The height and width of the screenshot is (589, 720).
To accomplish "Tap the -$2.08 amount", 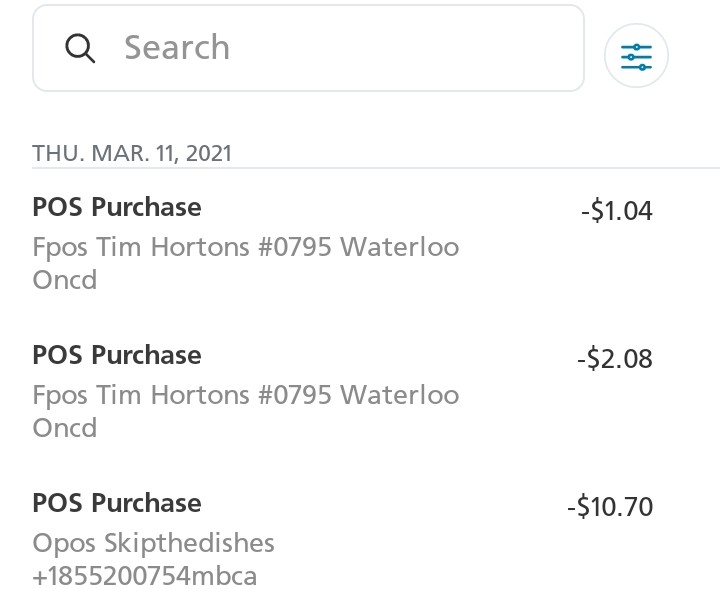I will coord(614,359).
